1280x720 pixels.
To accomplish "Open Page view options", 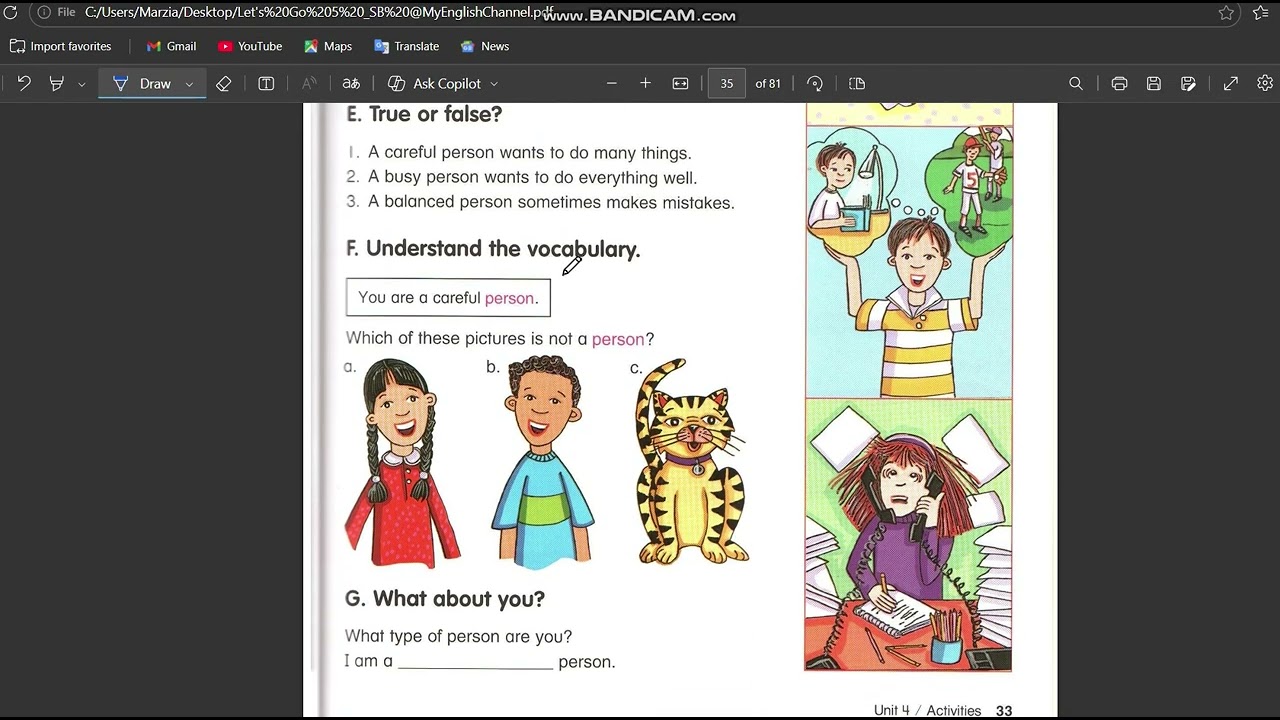I will (857, 84).
